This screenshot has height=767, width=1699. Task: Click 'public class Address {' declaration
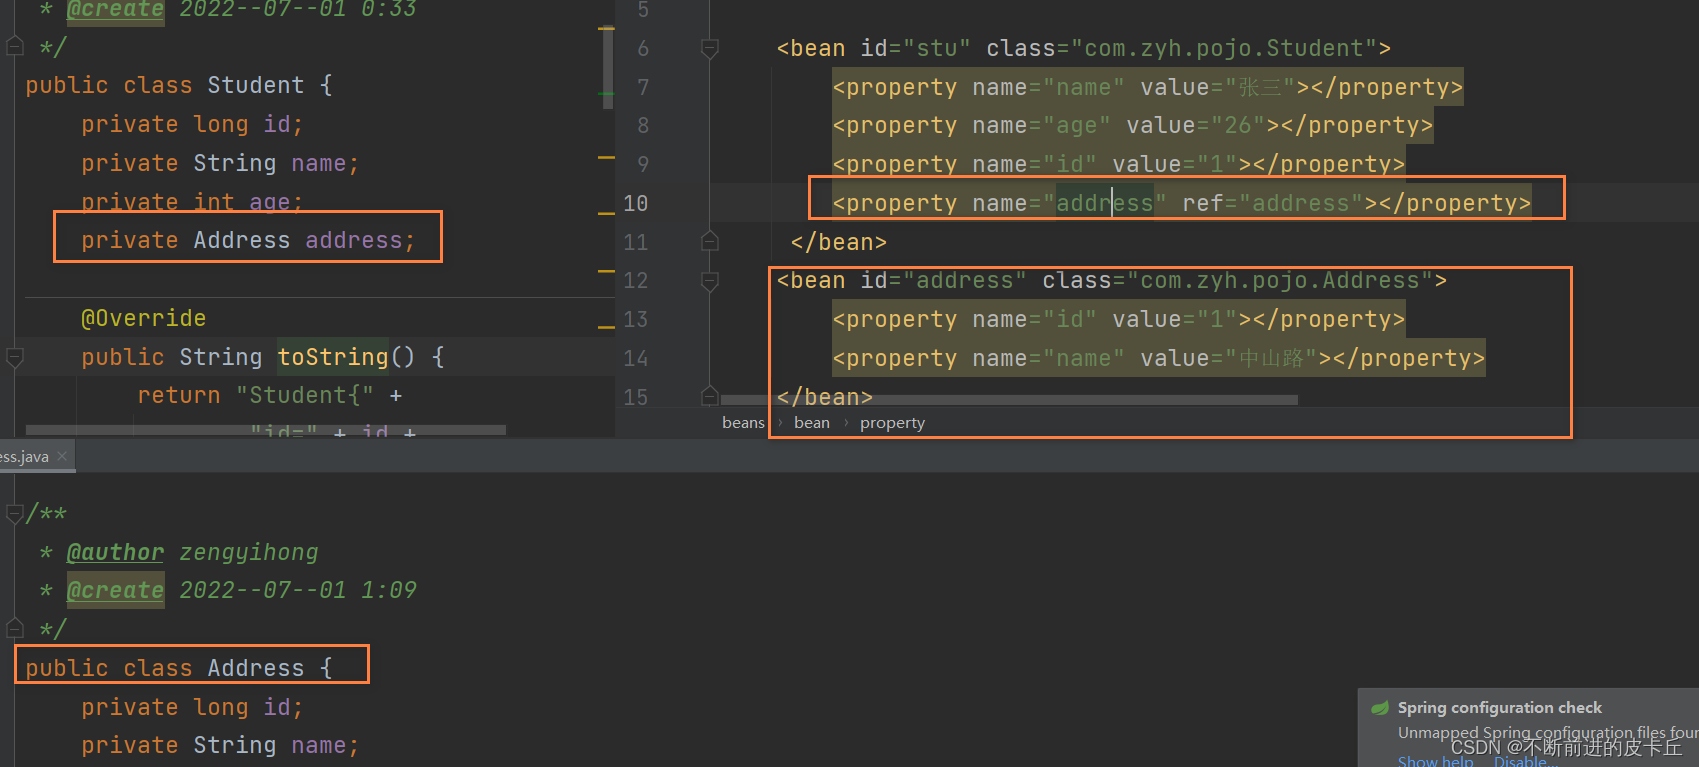coord(179,667)
